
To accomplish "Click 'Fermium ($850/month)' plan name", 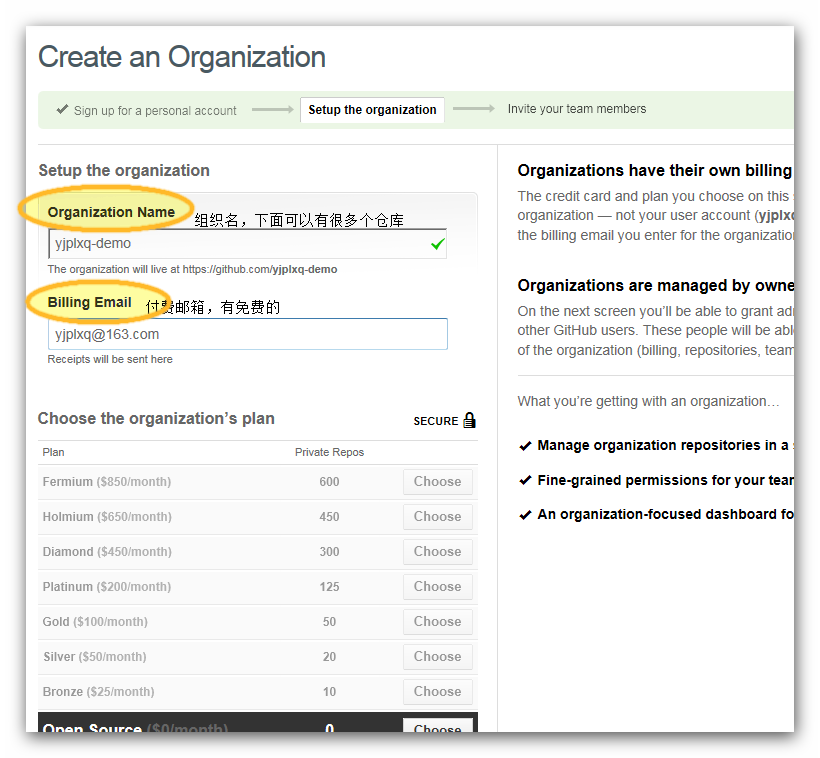I will click(107, 482).
